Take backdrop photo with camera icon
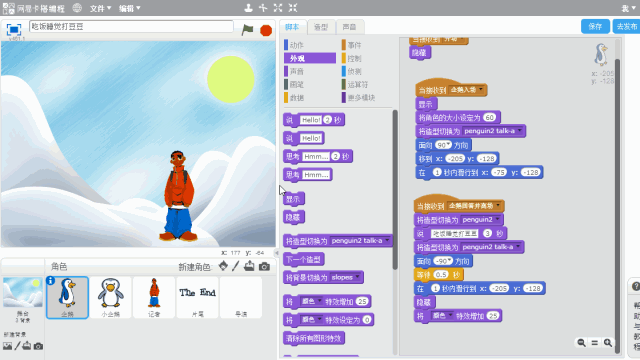 click(38, 346)
